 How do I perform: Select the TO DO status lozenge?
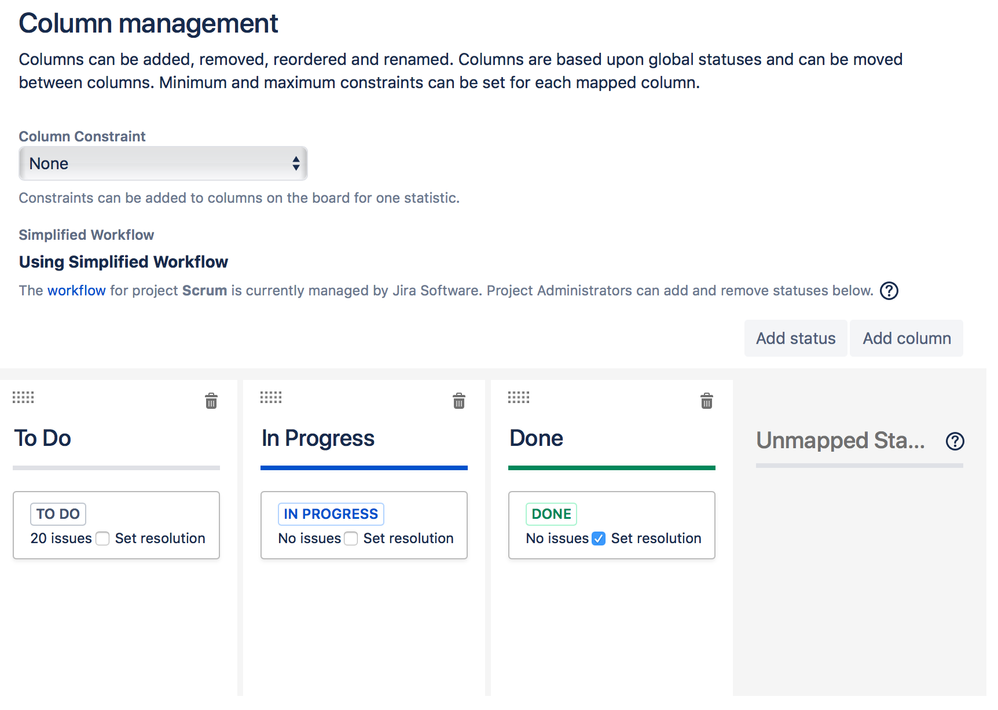pyautogui.click(x=58, y=514)
